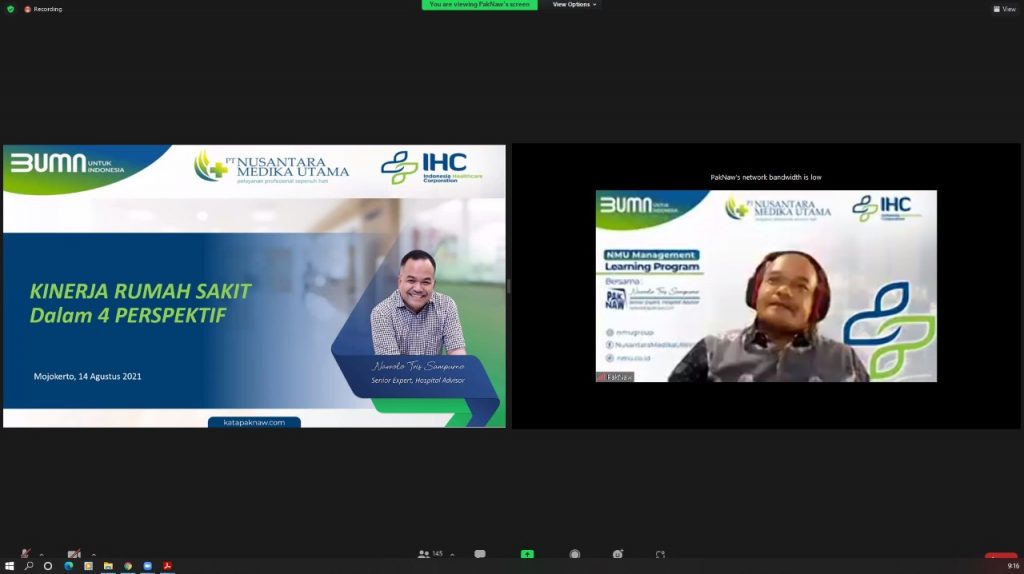
Task: Click the katapaknaw.com link on slide
Action: (254, 422)
